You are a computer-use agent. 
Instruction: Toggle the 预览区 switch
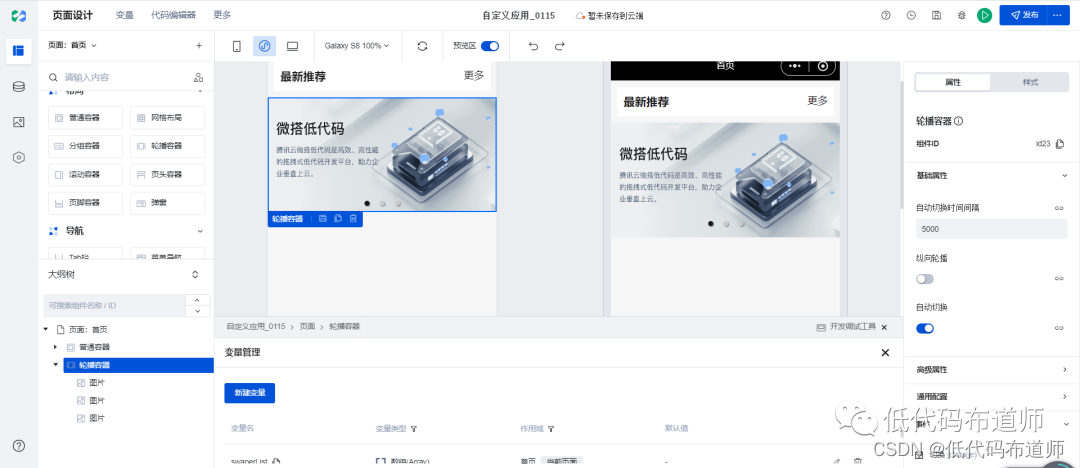(x=490, y=46)
